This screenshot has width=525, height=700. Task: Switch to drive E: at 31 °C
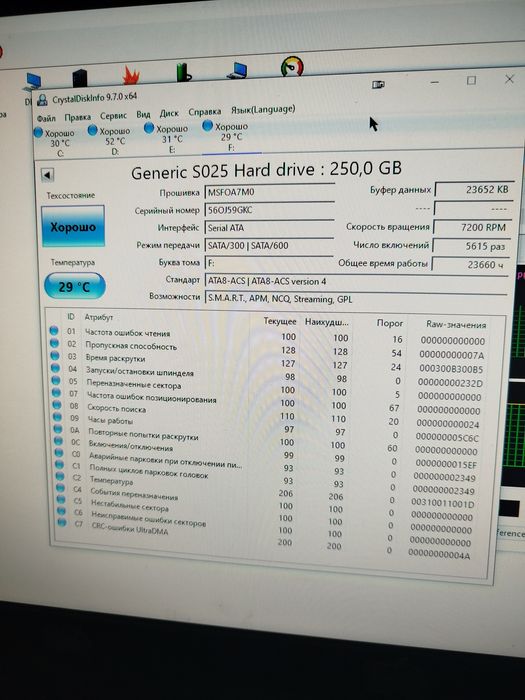pos(167,138)
